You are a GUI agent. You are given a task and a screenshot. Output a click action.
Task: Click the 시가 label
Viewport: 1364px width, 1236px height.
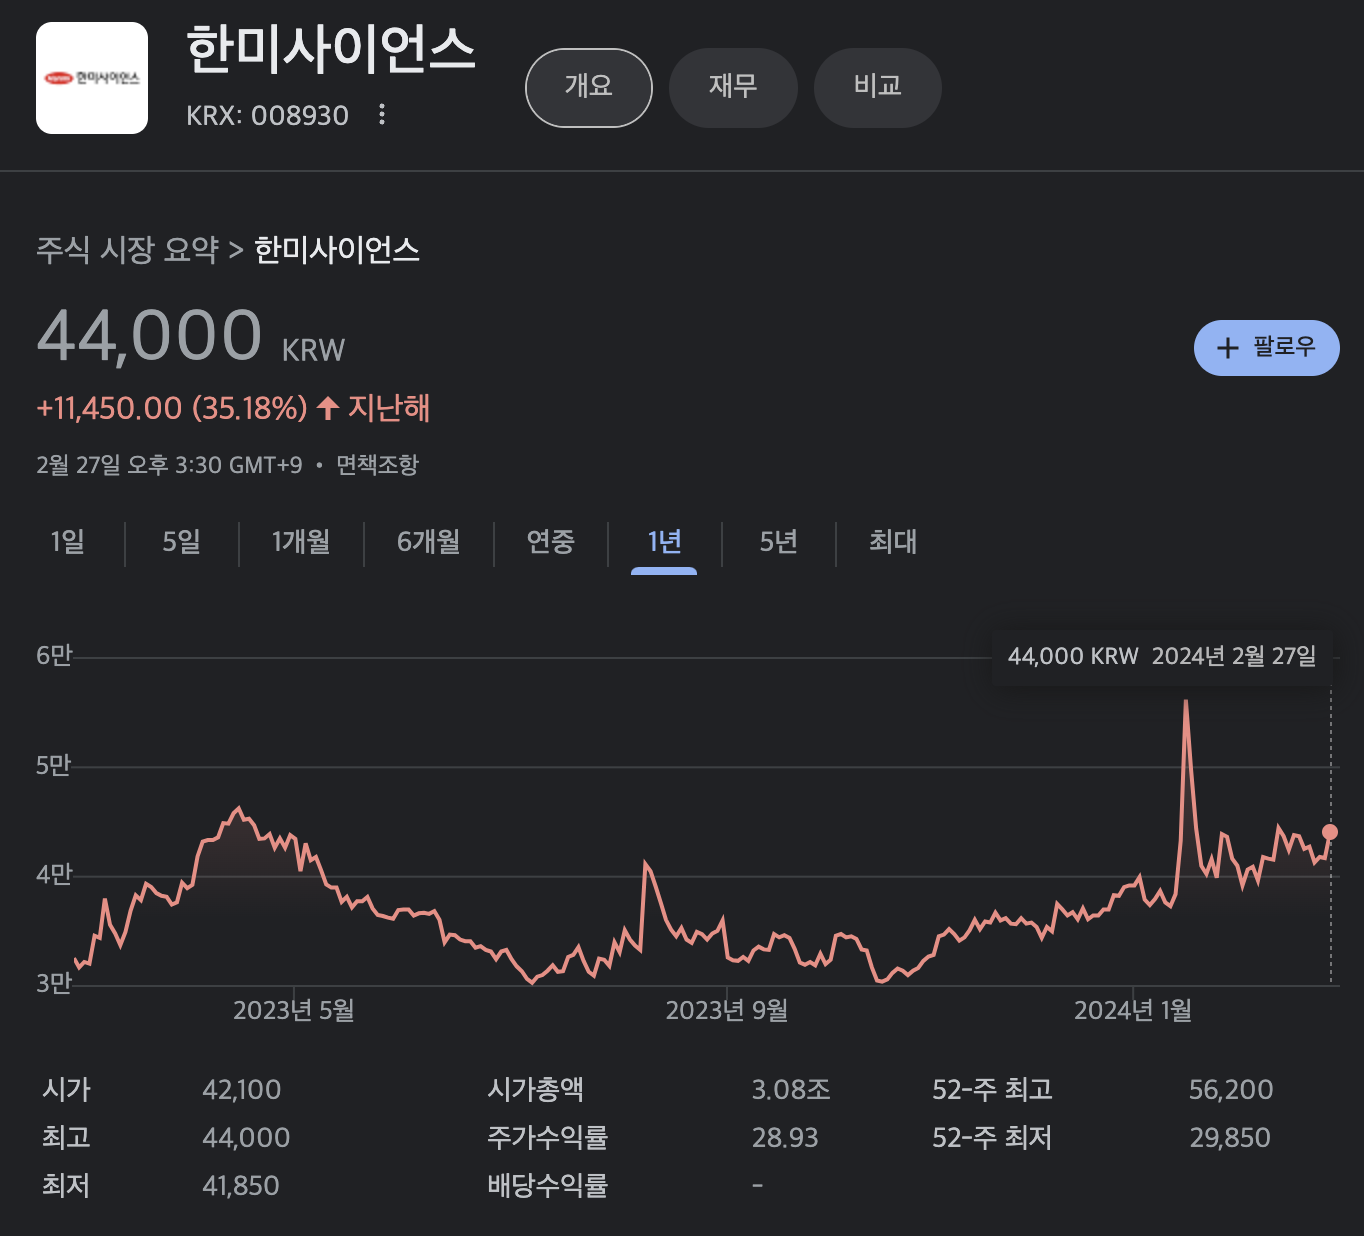click(66, 1090)
